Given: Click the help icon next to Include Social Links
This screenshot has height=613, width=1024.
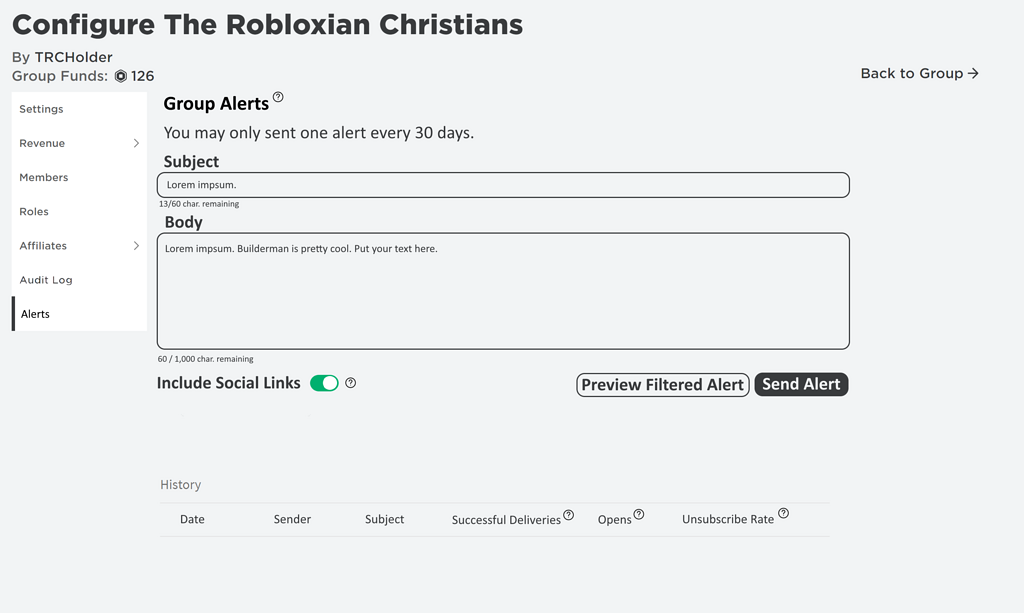Looking at the screenshot, I should (x=349, y=382).
